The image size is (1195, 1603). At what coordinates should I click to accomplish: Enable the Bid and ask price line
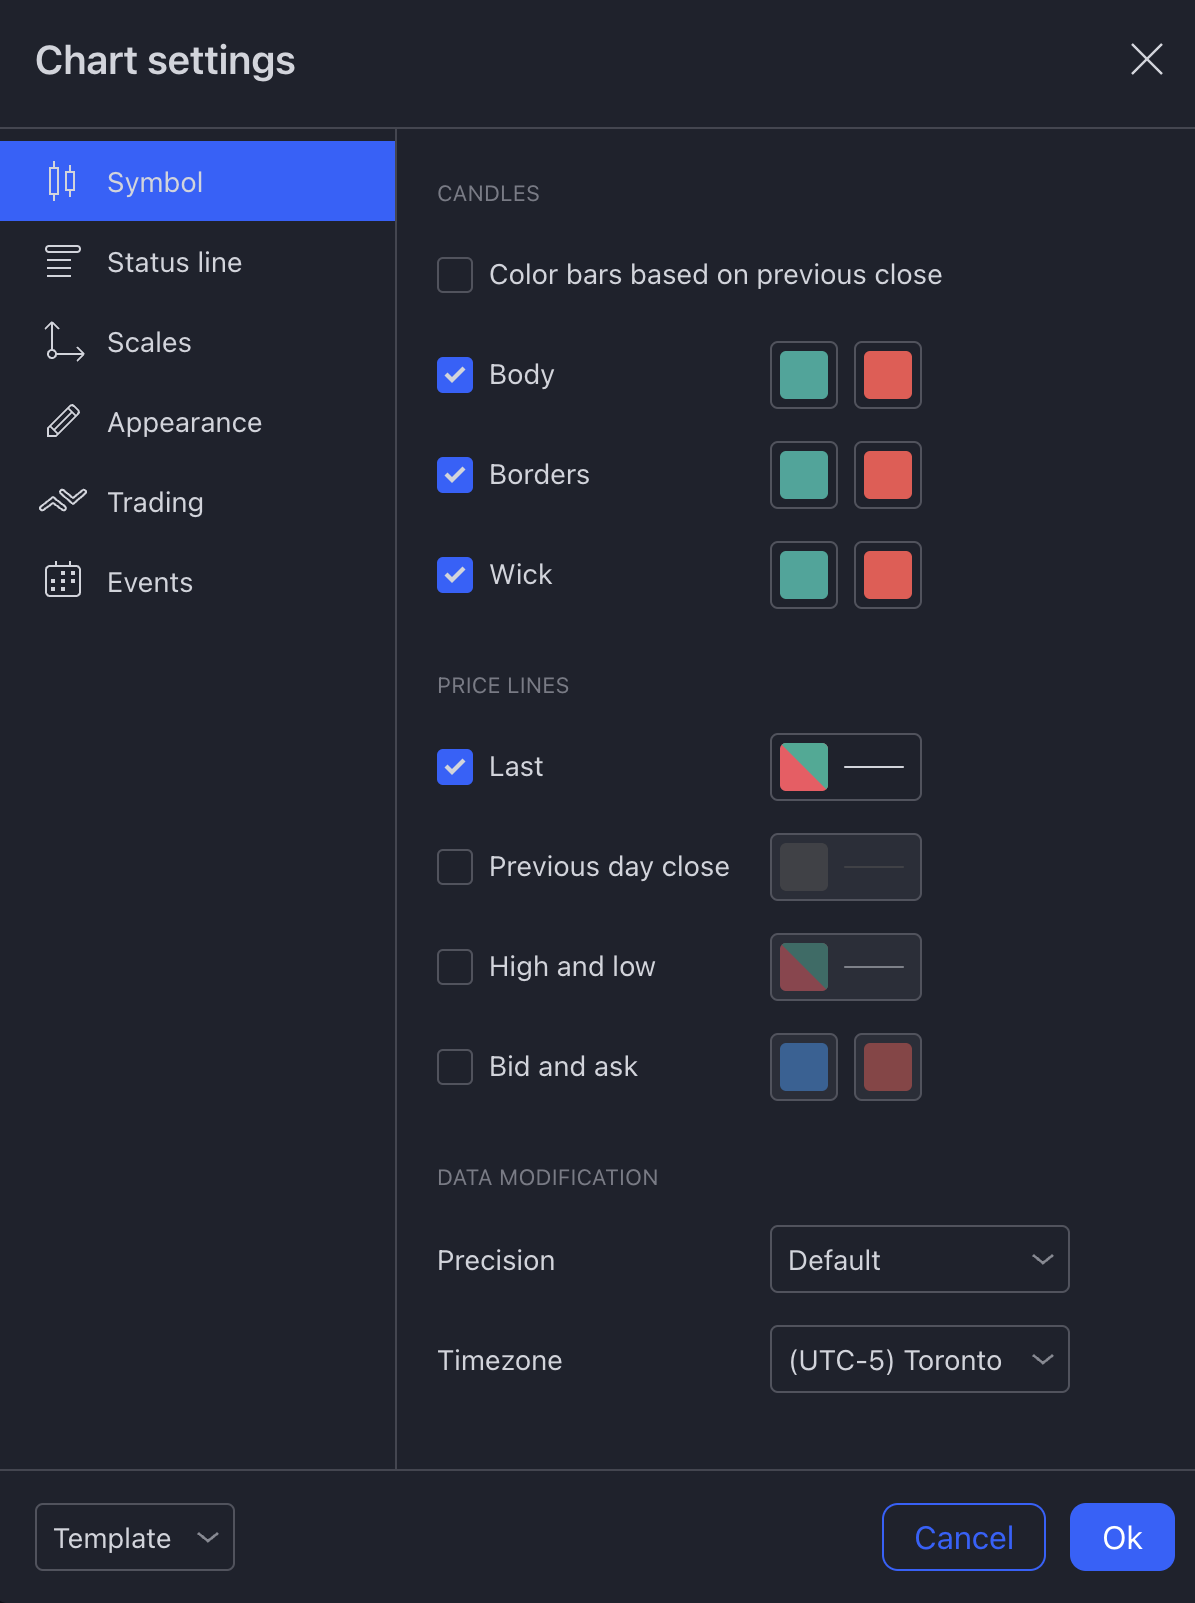(x=455, y=1067)
